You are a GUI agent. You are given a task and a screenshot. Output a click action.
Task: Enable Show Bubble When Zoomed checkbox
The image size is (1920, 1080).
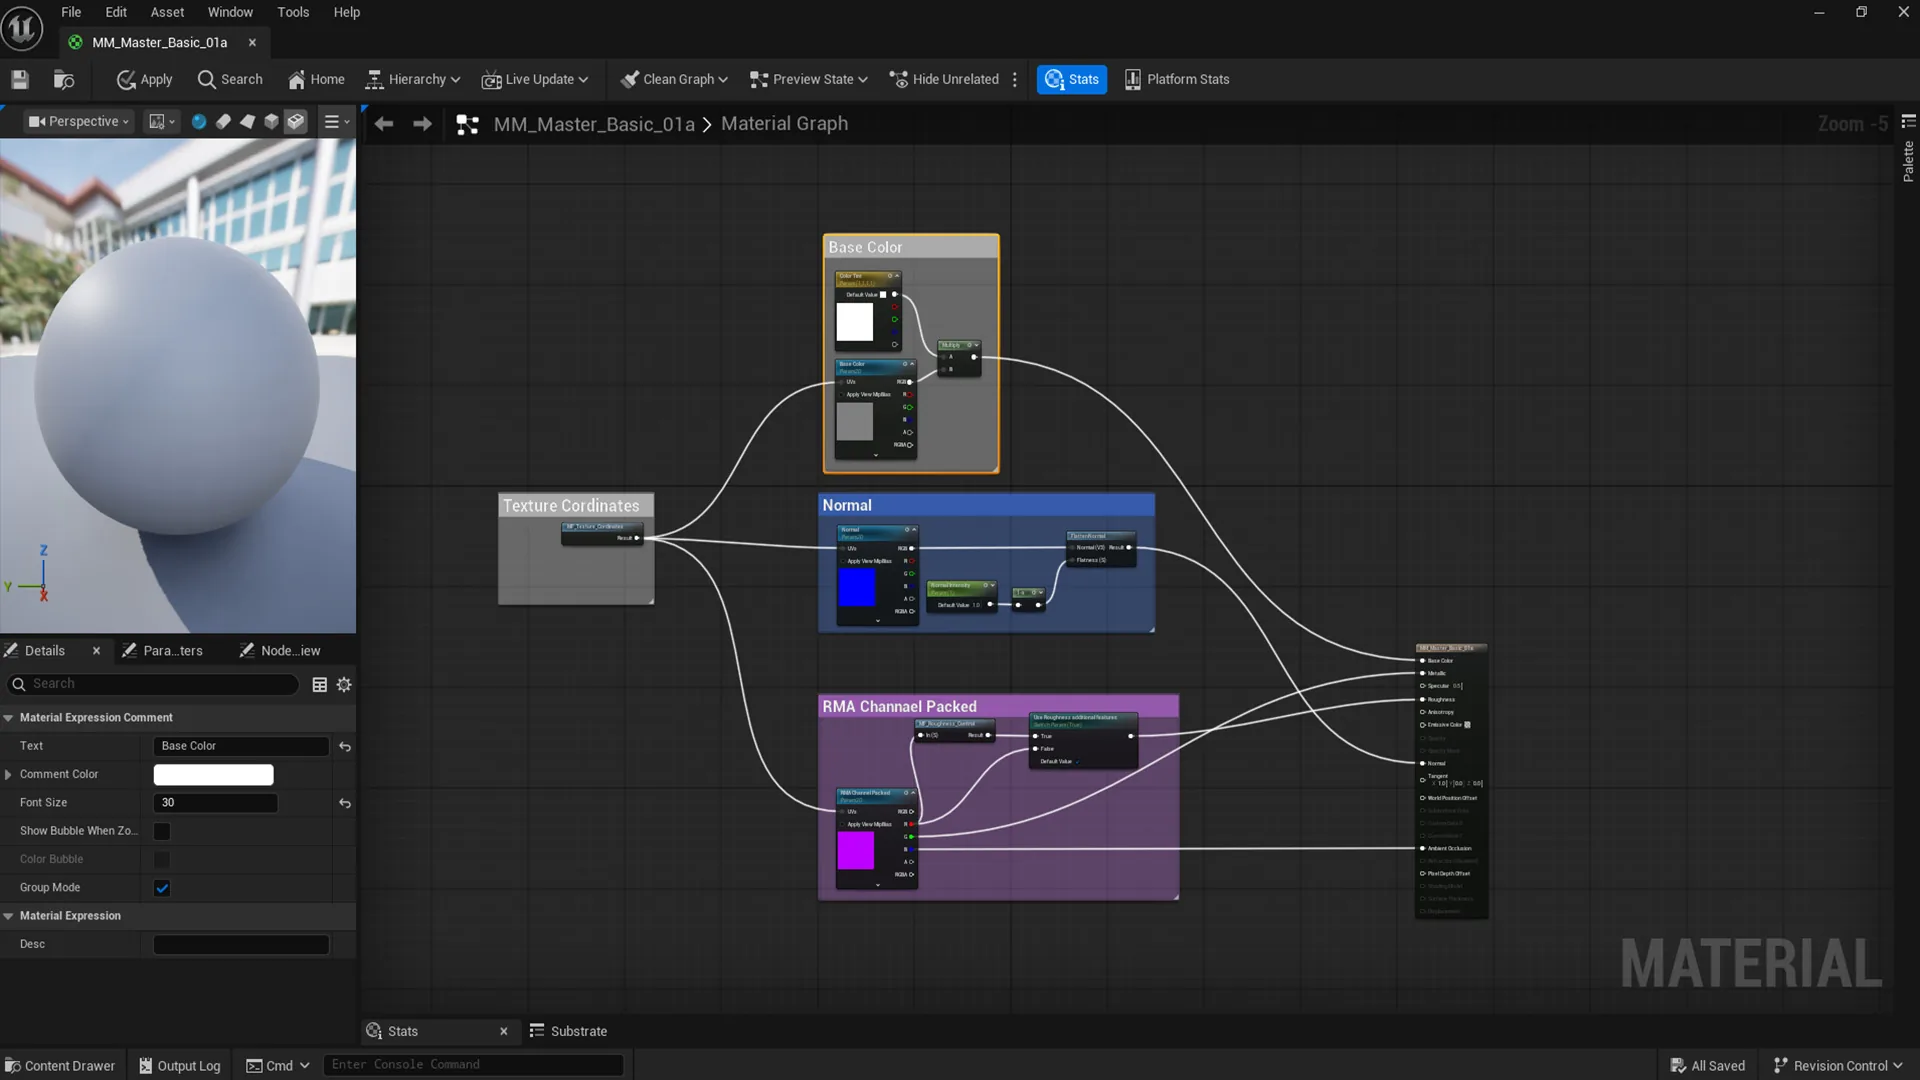(x=162, y=831)
